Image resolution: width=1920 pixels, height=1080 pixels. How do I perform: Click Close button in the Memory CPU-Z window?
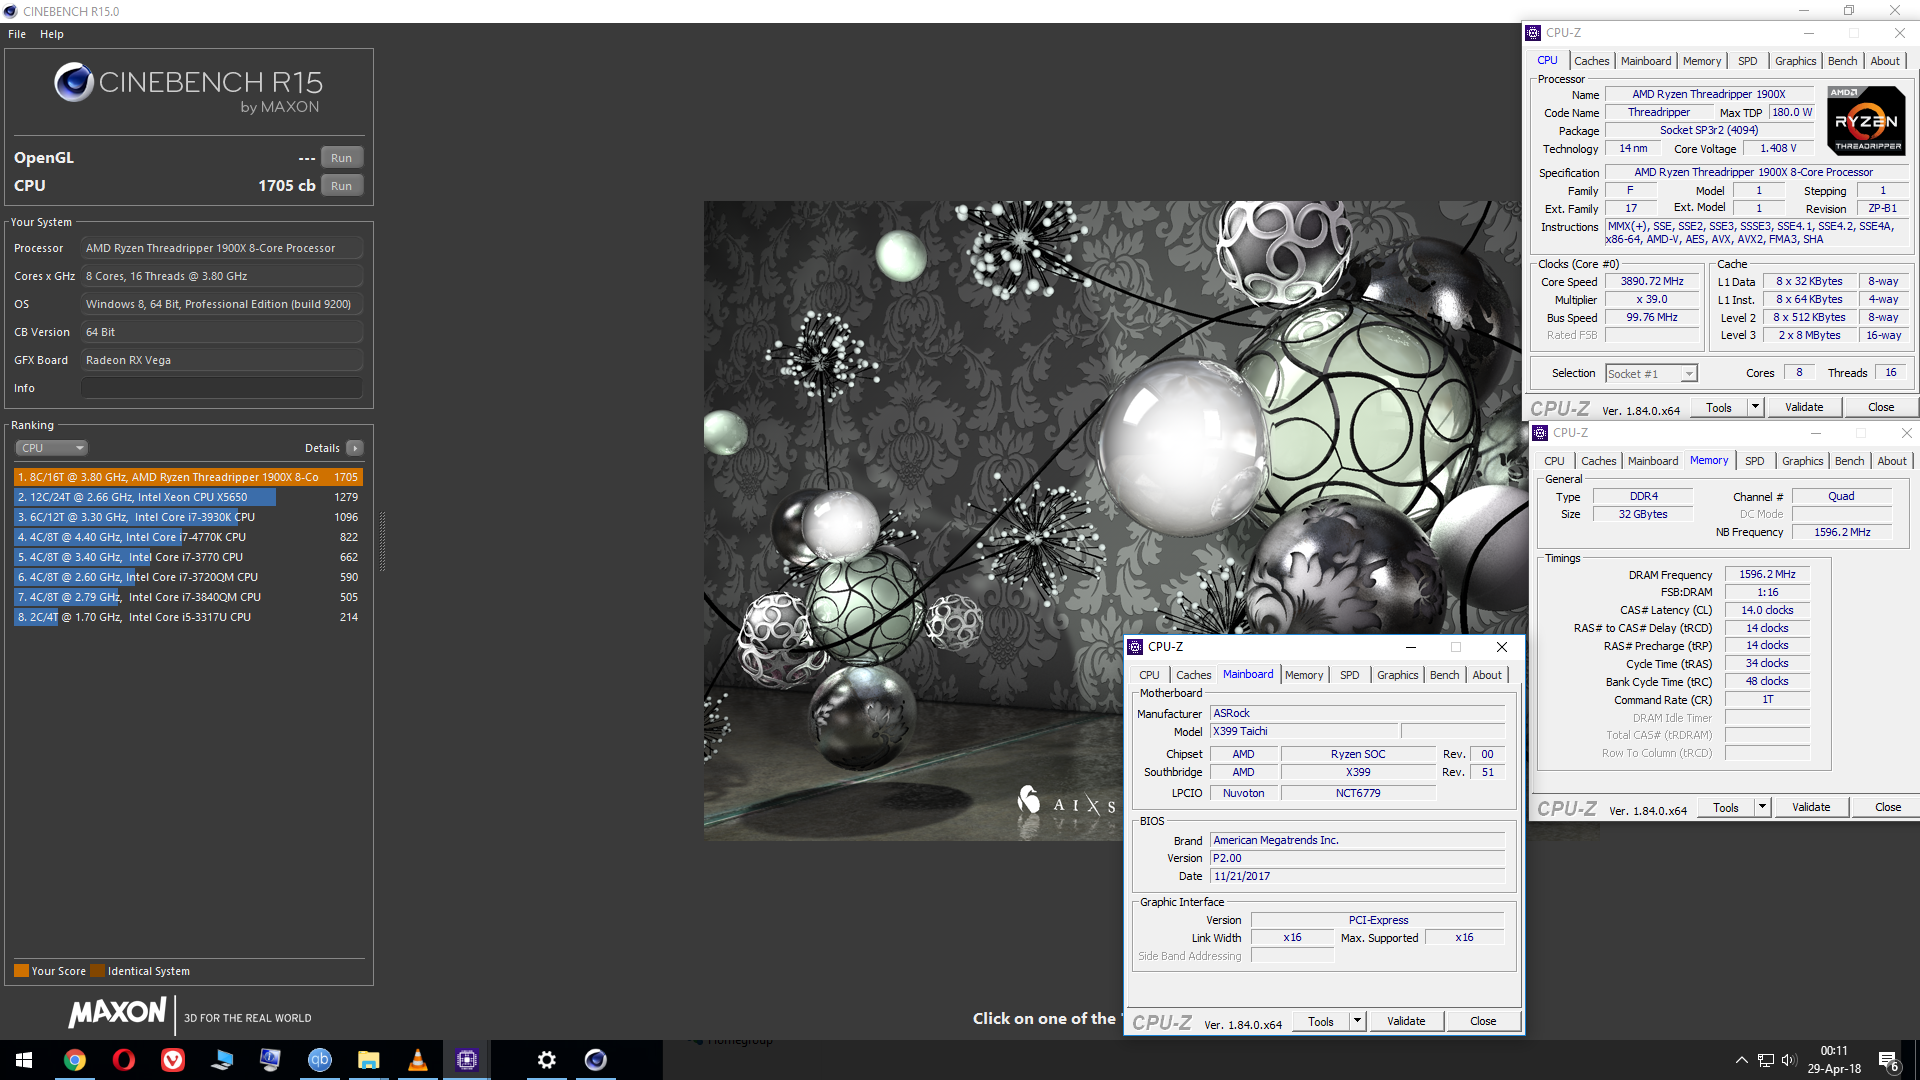[x=1888, y=807]
